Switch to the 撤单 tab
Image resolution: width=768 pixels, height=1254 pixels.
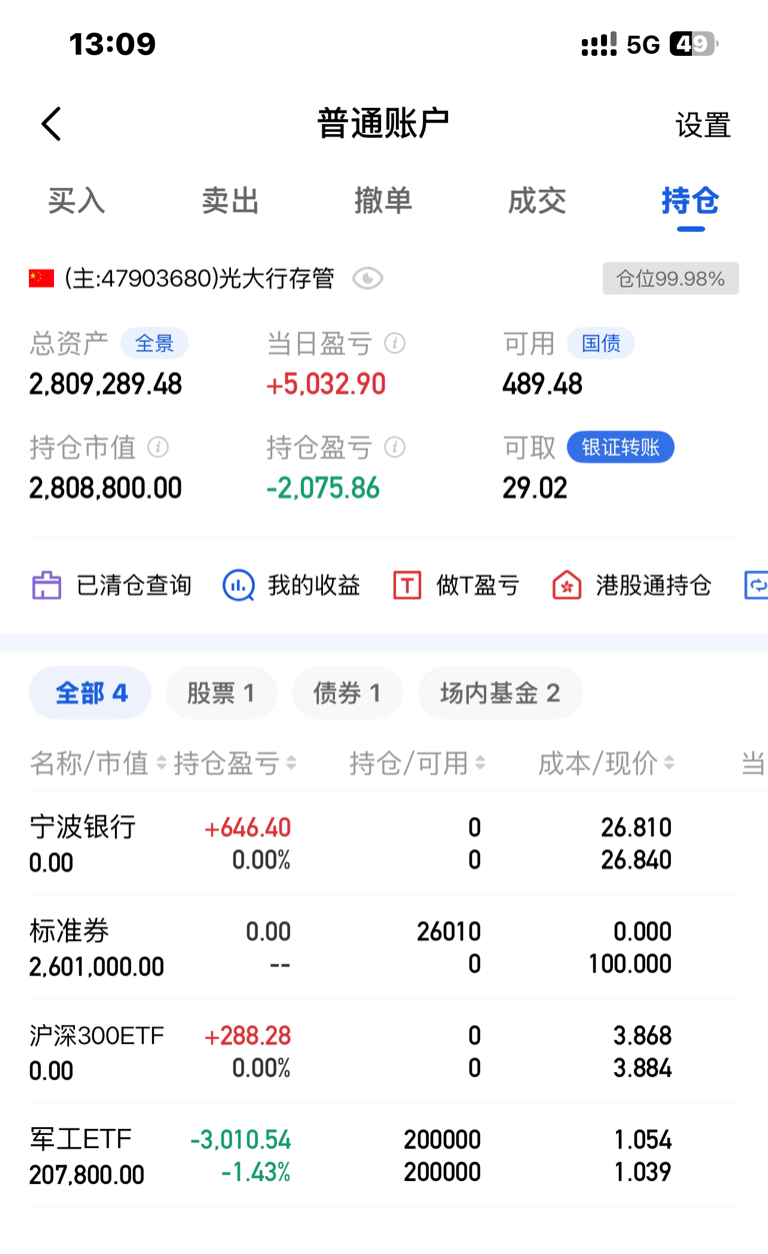point(383,200)
